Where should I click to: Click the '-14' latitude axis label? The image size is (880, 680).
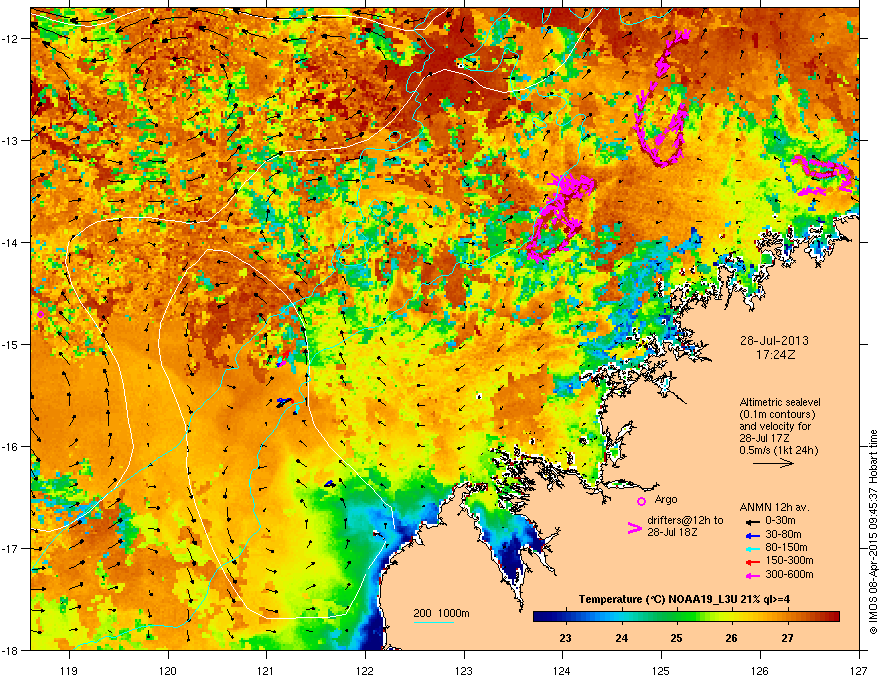(x=10, y=242)
